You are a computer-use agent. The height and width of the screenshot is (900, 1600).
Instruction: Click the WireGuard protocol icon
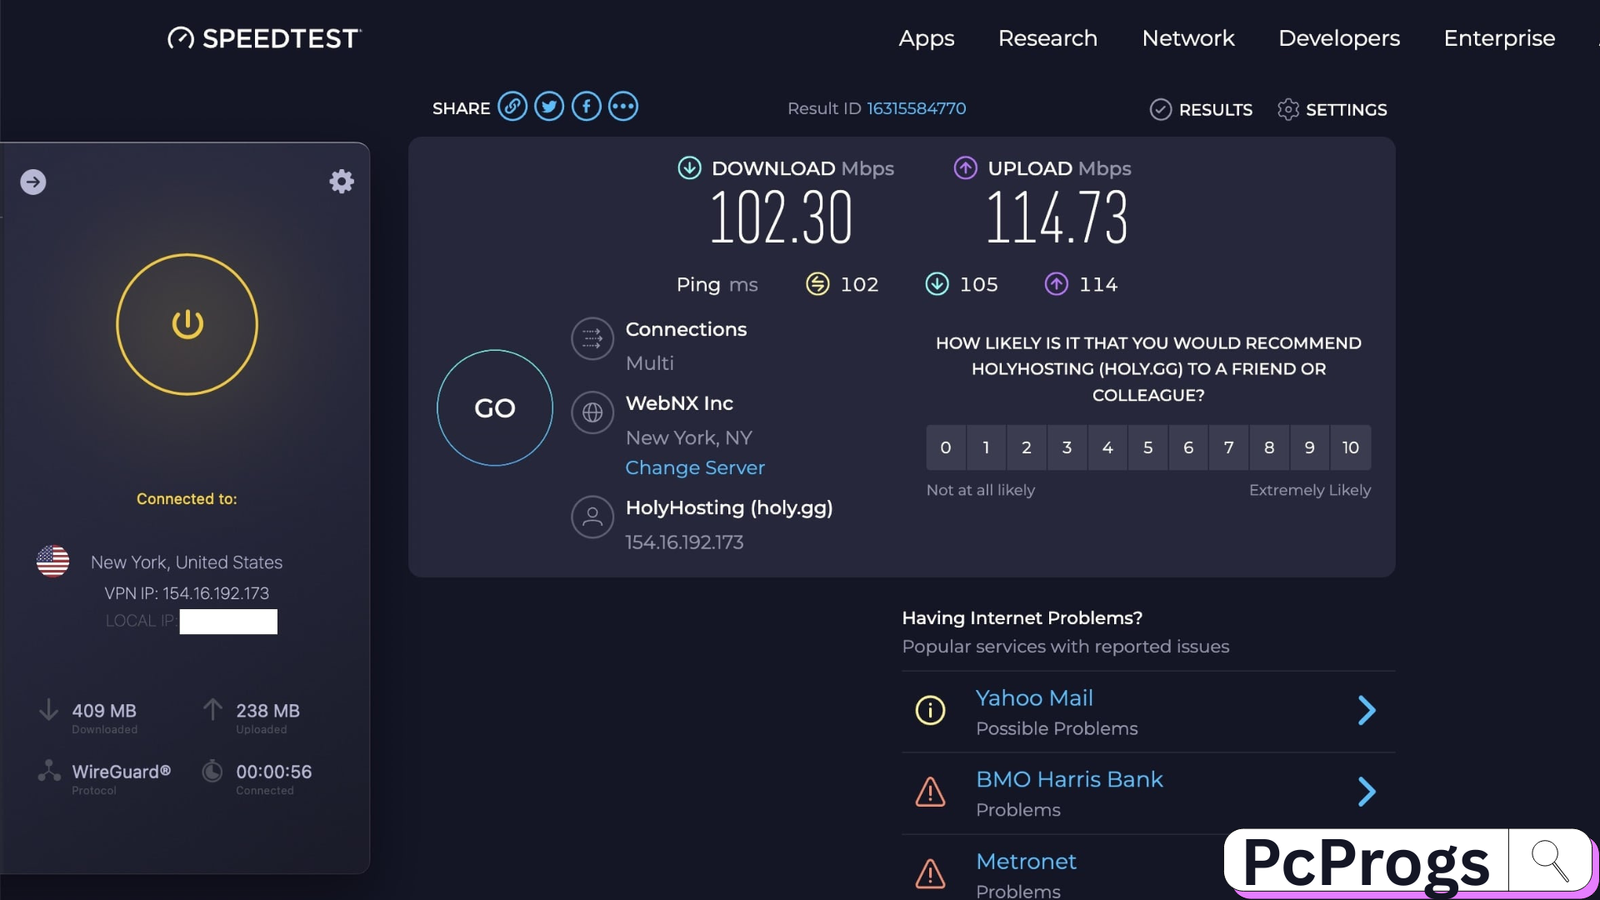49,771
